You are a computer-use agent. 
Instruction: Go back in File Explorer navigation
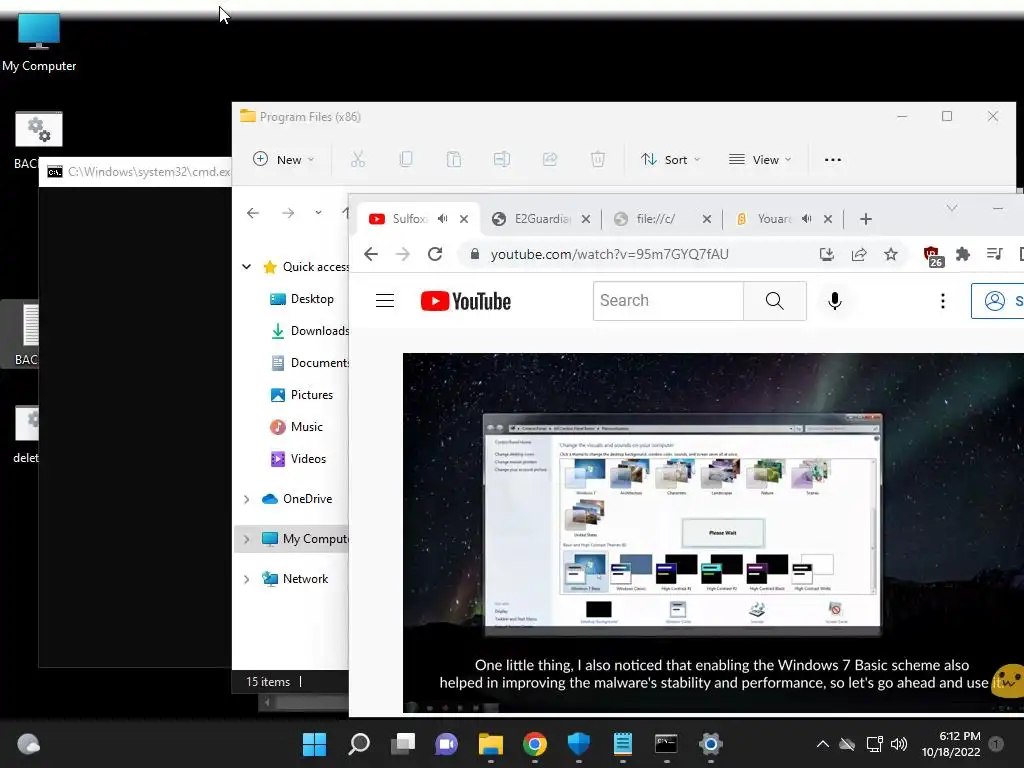pos(253,213)
